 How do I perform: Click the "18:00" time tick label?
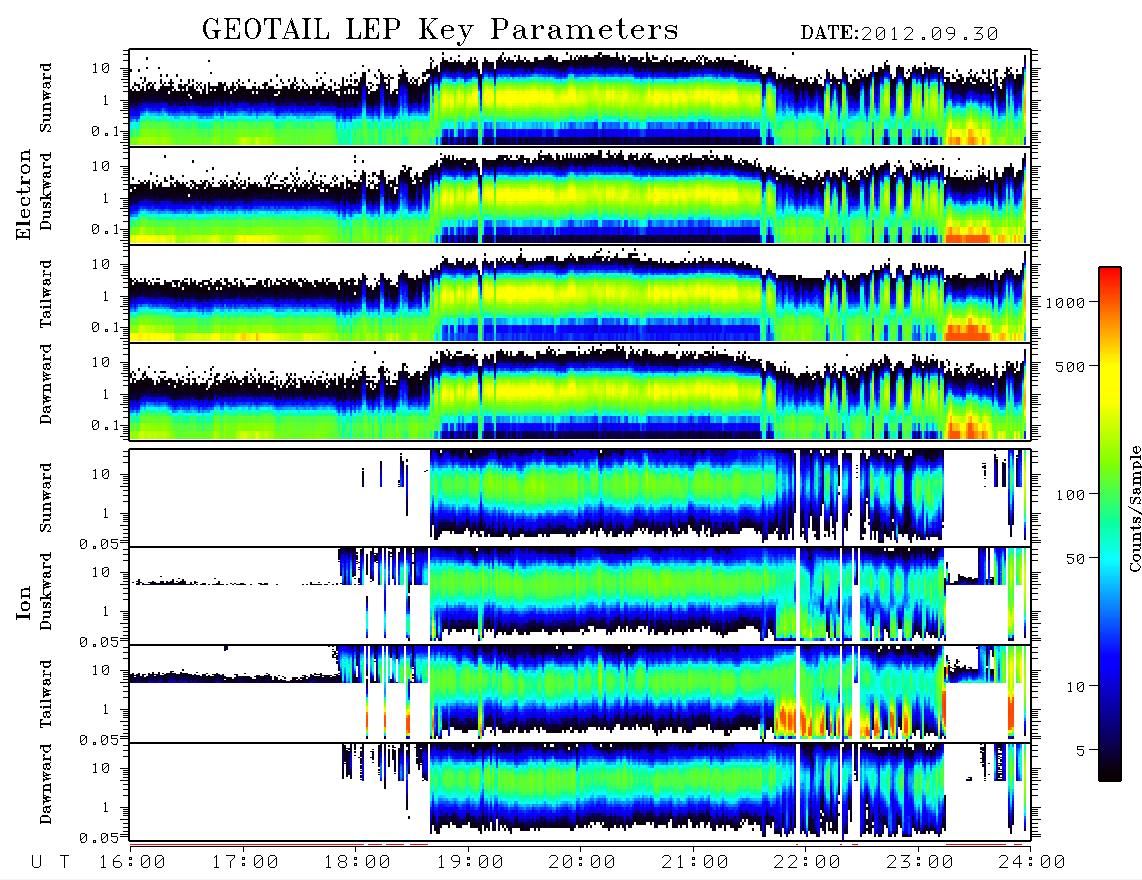pos(358,862)
